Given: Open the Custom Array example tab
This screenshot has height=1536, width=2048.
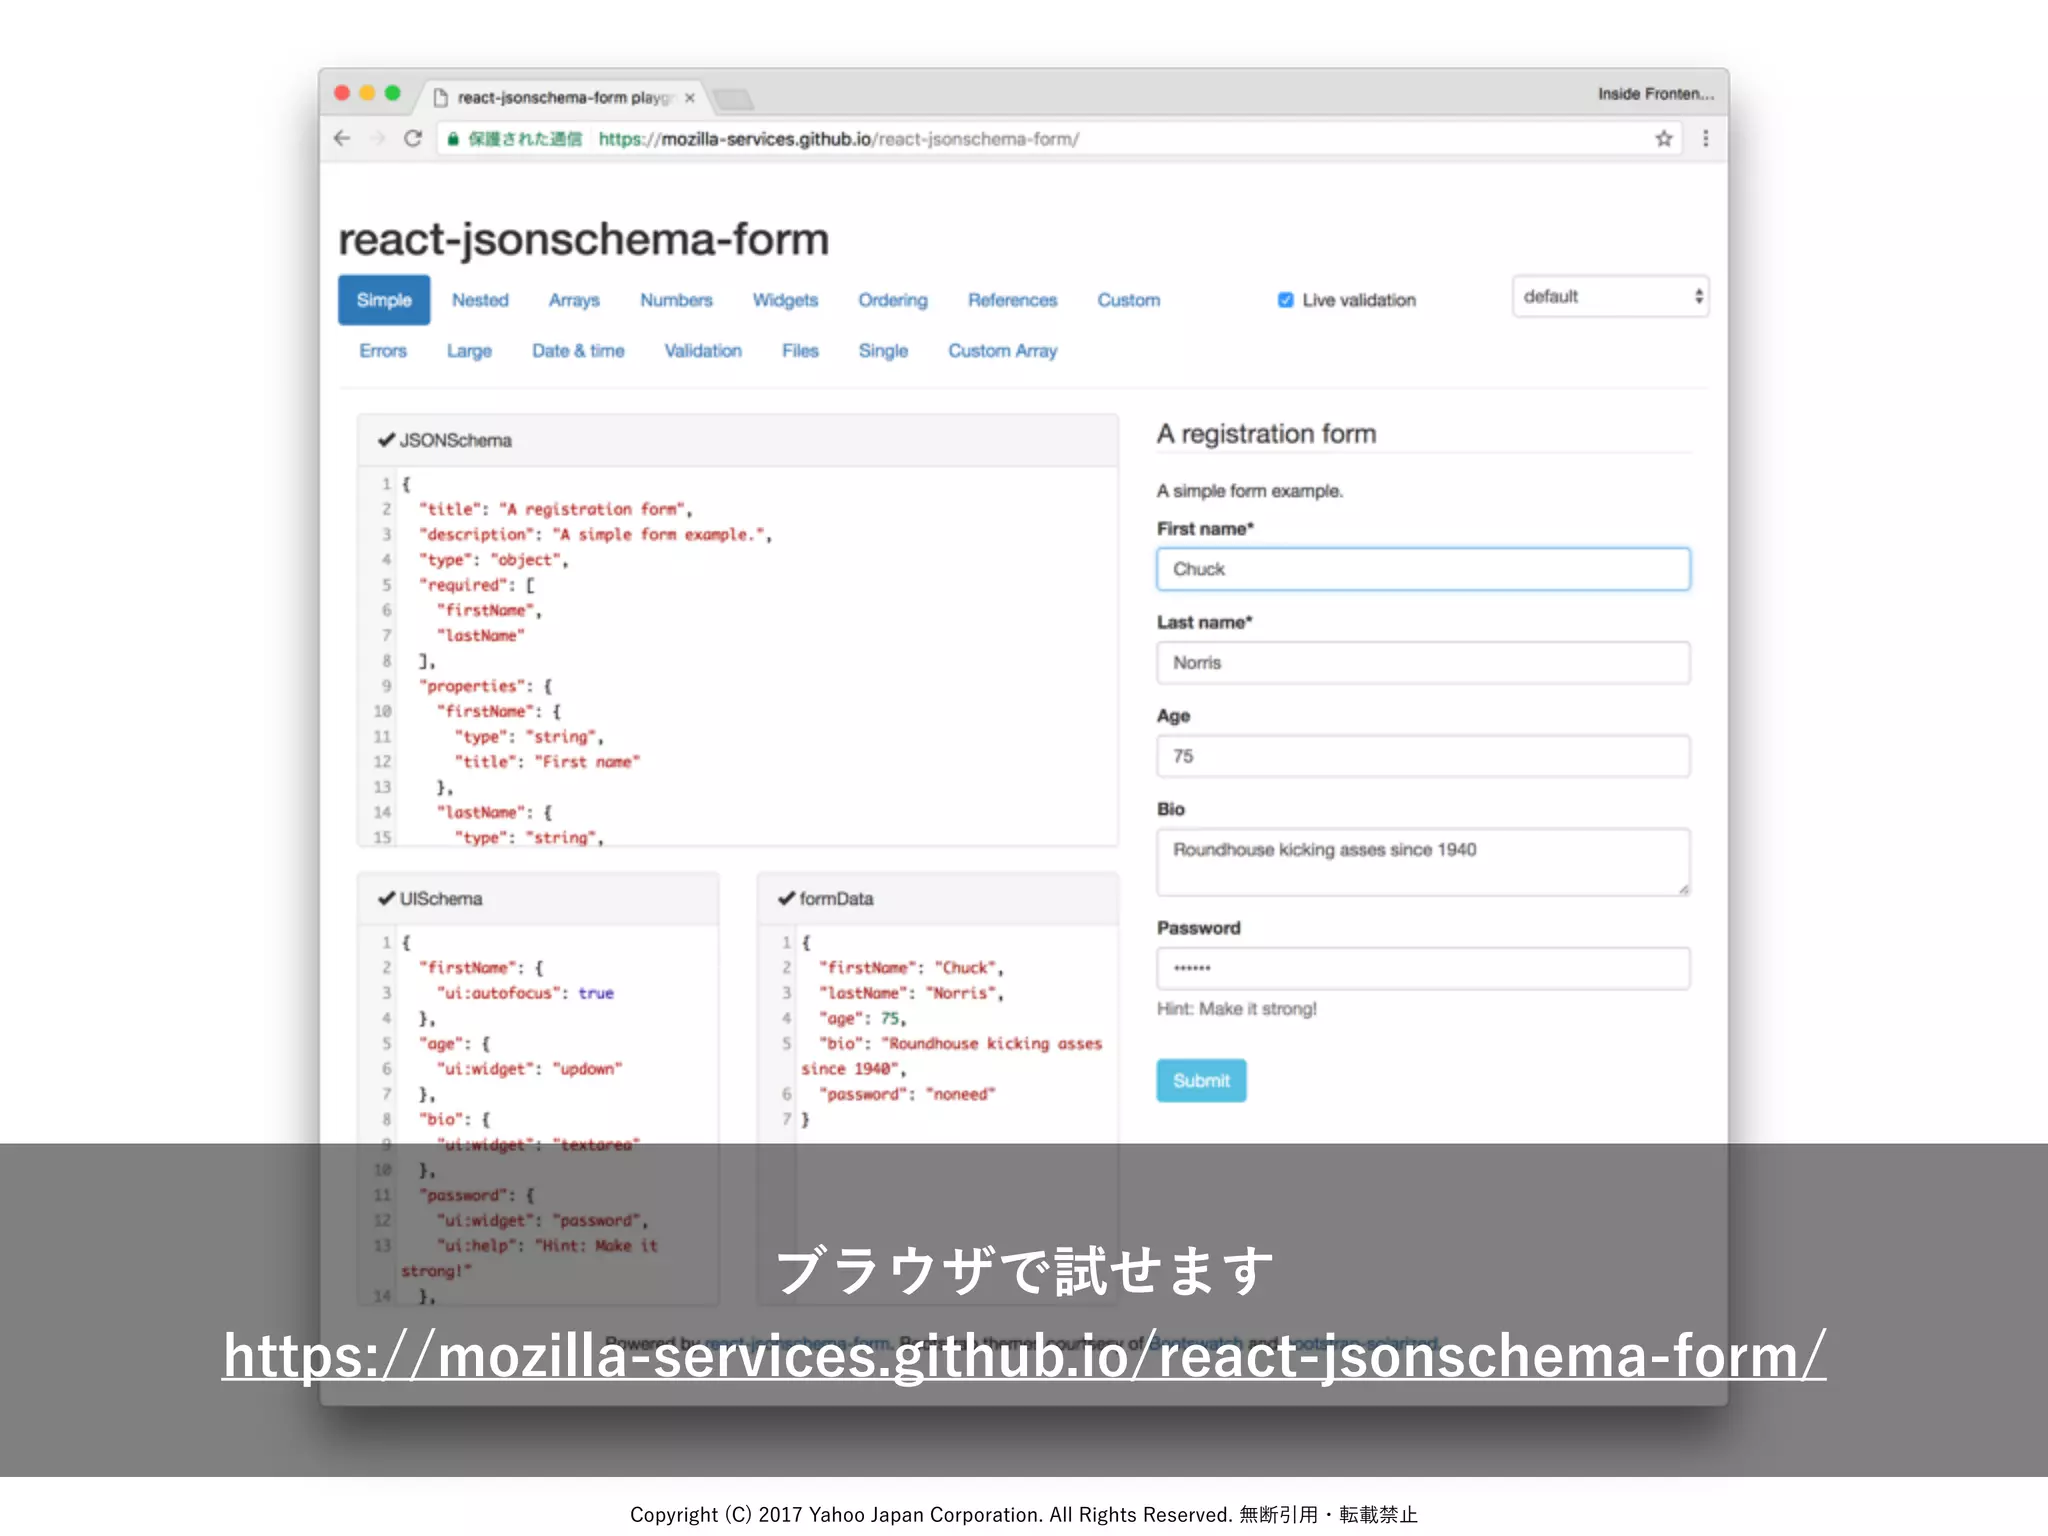Looking at the screenshot, I should coord(1002,351).
